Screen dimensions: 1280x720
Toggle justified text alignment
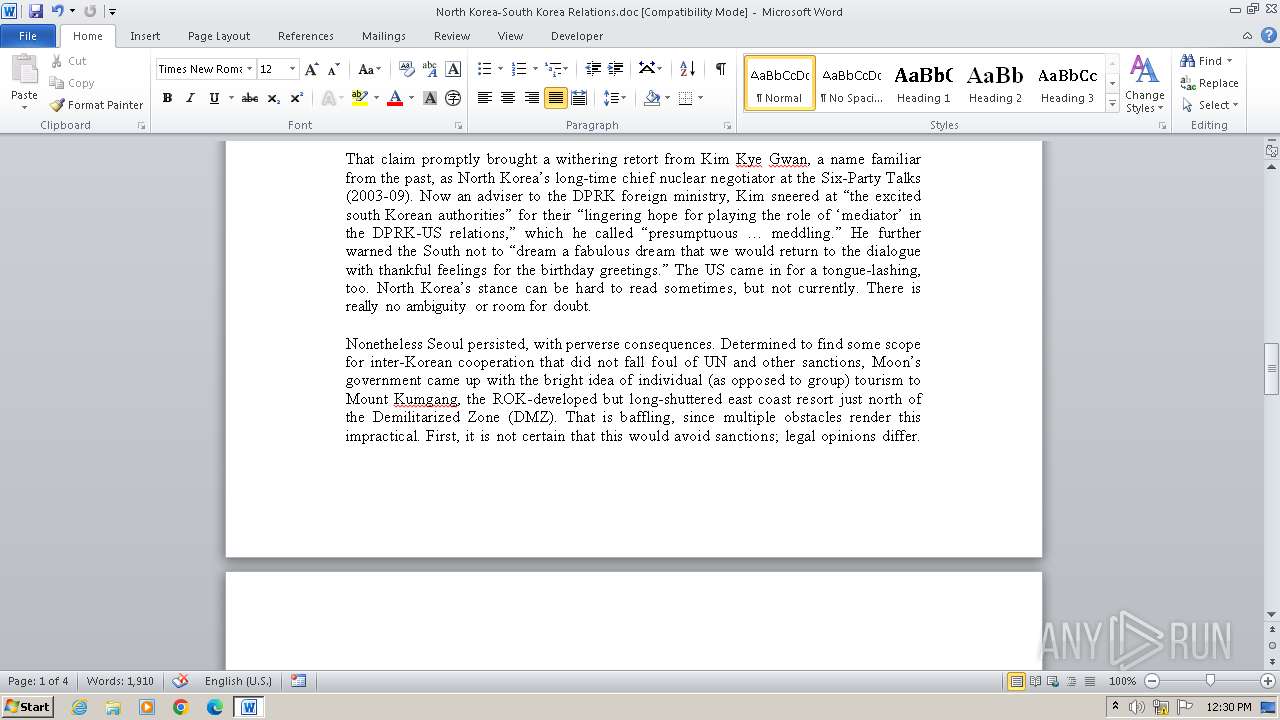tap(555, 98)
